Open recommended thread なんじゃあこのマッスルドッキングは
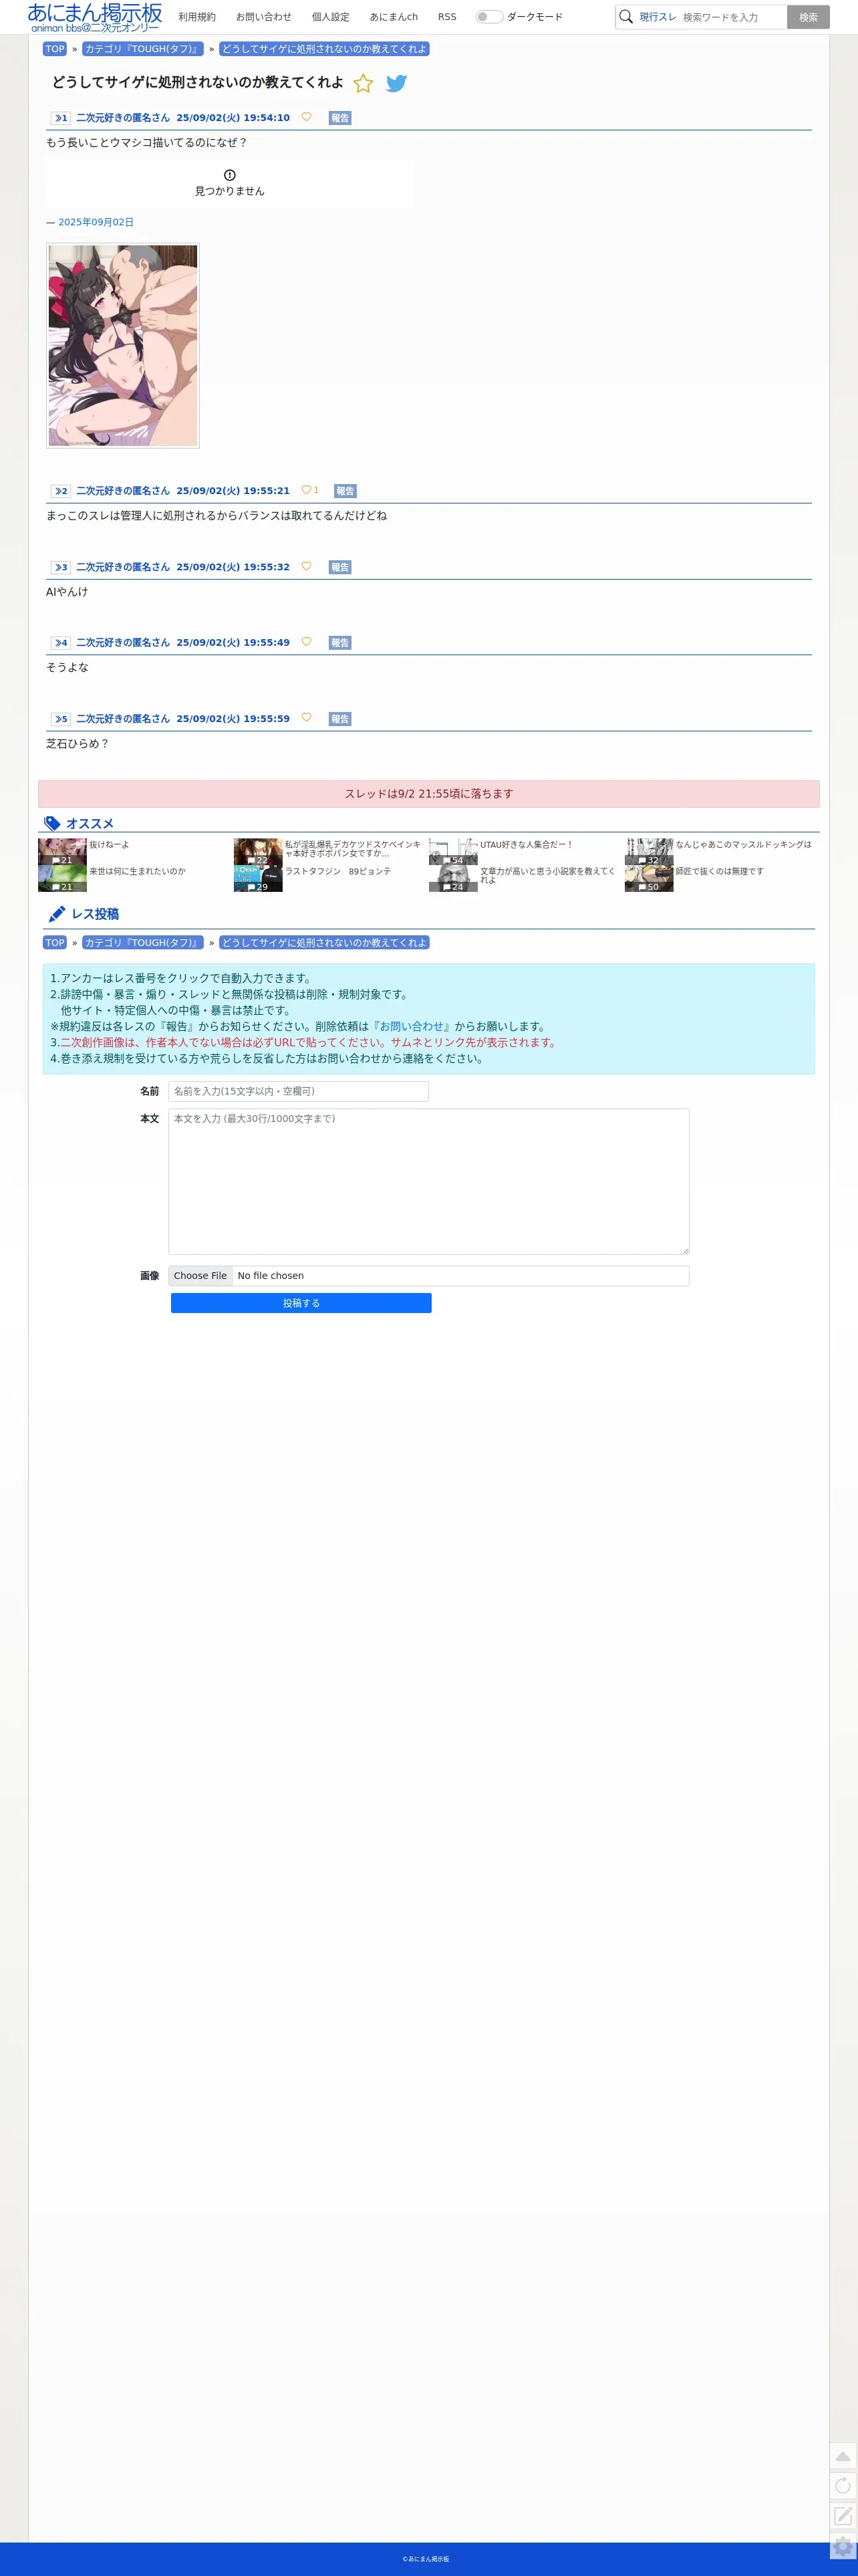 tap(743, 845)
